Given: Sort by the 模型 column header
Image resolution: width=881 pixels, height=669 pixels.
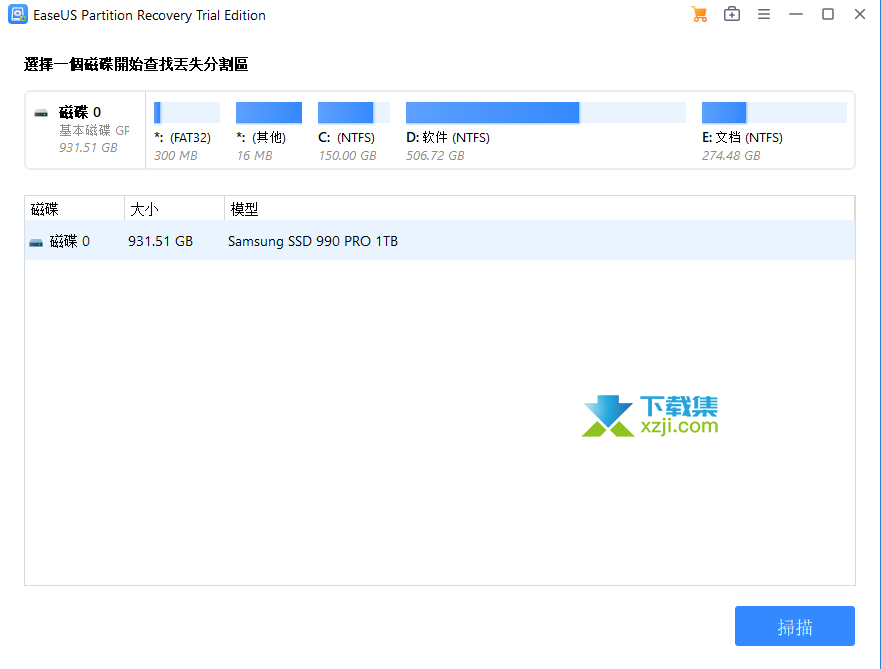Looking at the screenshot, I should [x=539, y=209].
